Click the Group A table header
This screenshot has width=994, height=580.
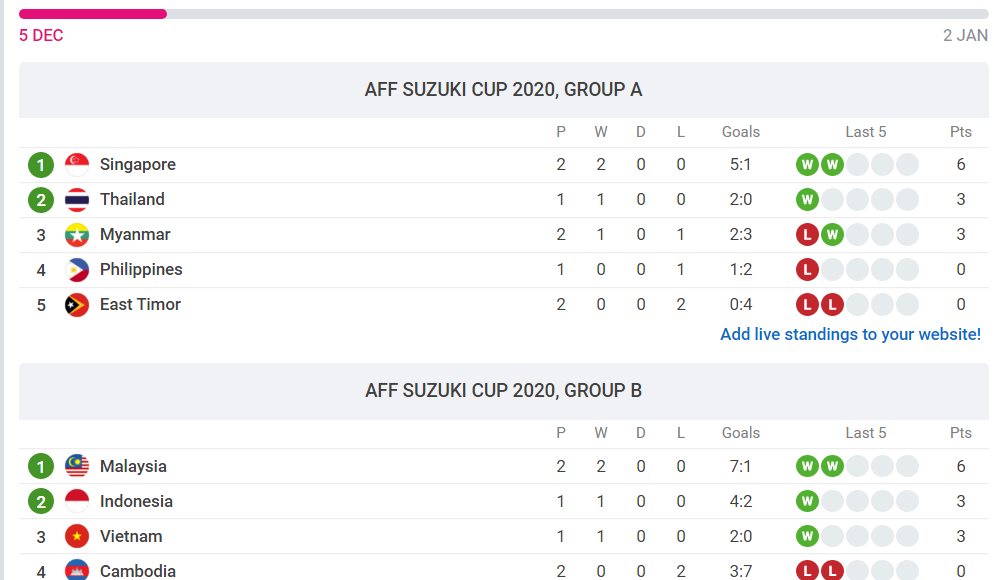click(503, 90)
